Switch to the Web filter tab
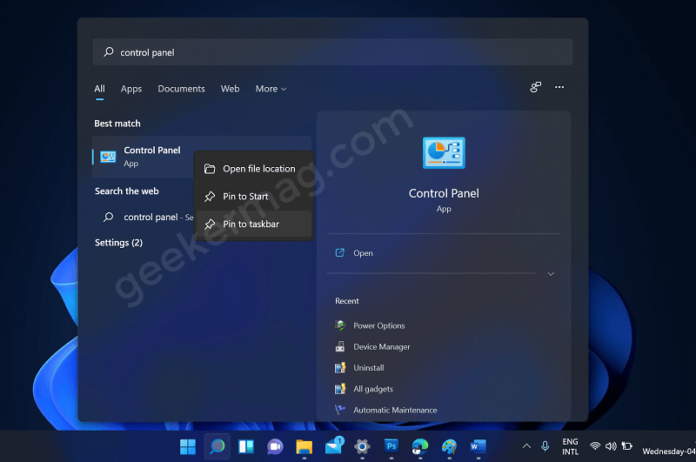The height and width of the screenshot is (462, 696). coord(230,89)
